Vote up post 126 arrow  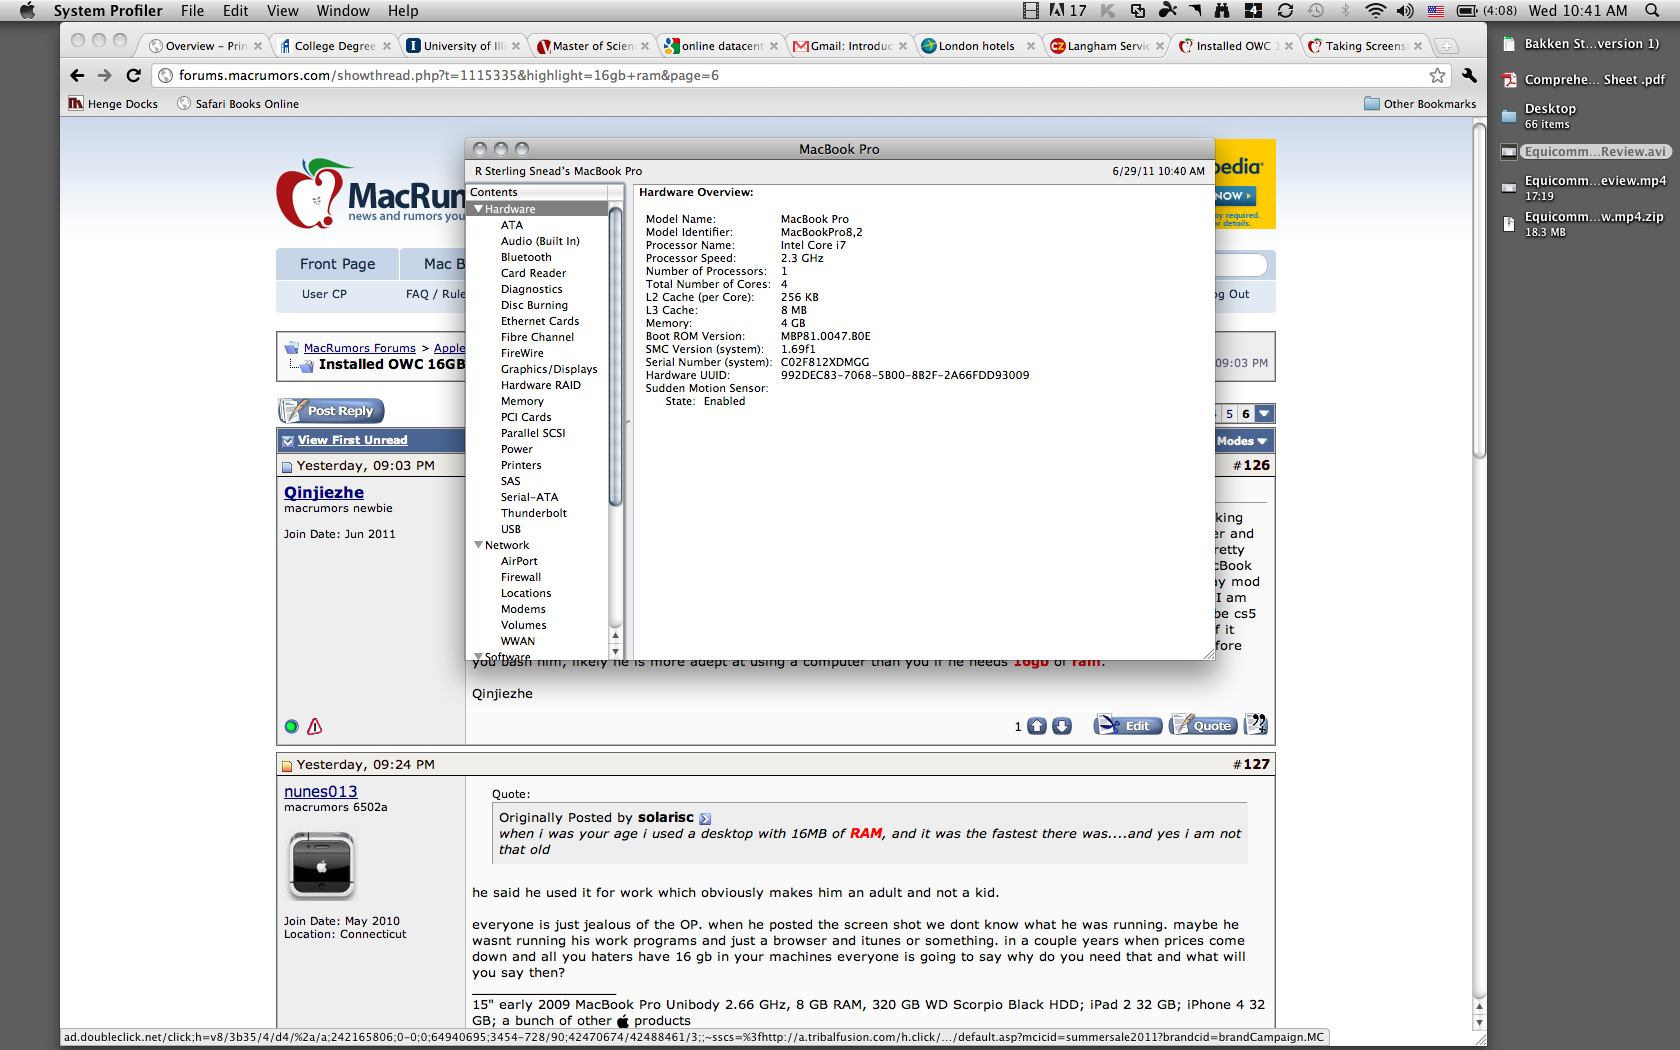pyautogui.click(x=1037, y=726)
